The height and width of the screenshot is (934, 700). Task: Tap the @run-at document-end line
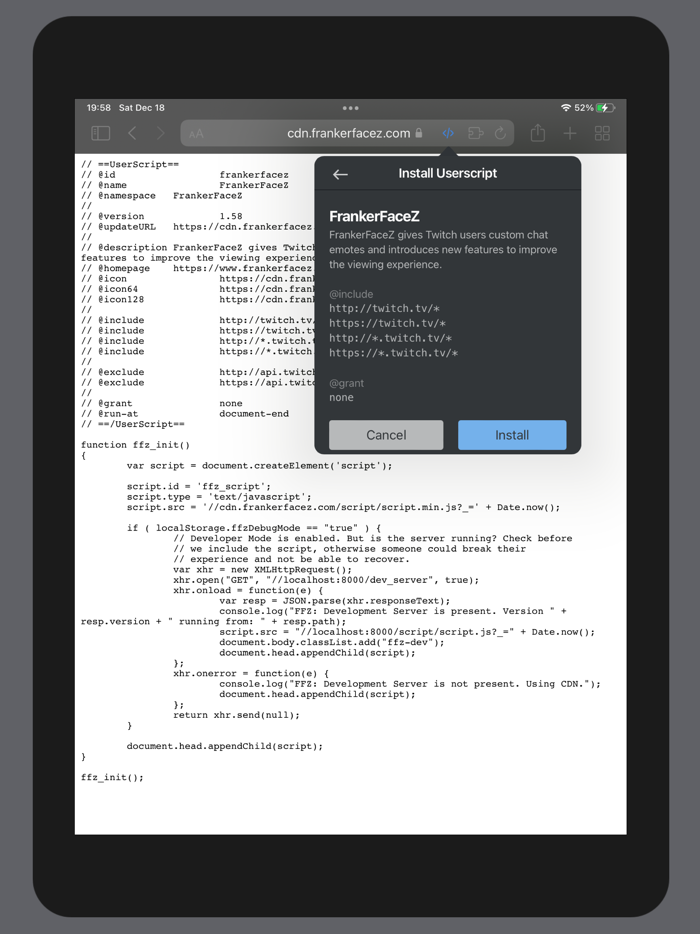(185, 413)
